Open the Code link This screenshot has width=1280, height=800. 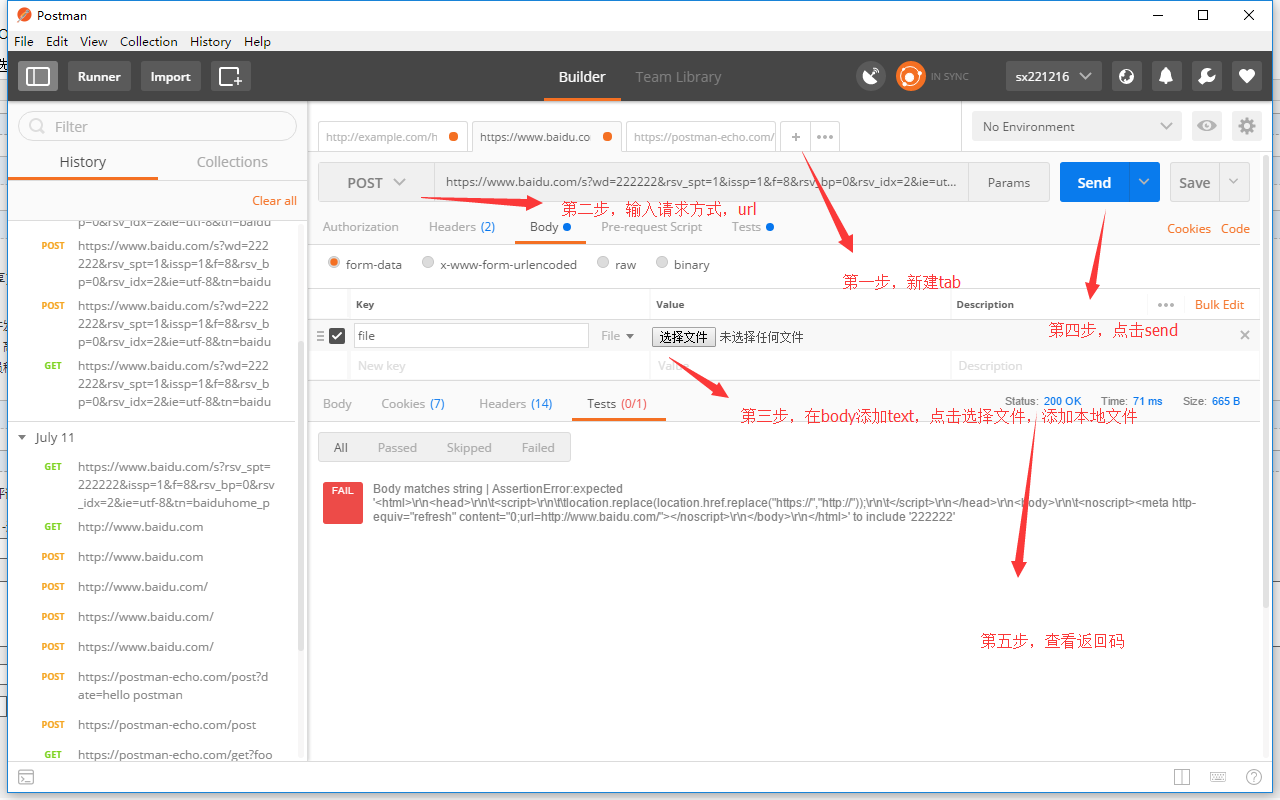coord(1235,228)
